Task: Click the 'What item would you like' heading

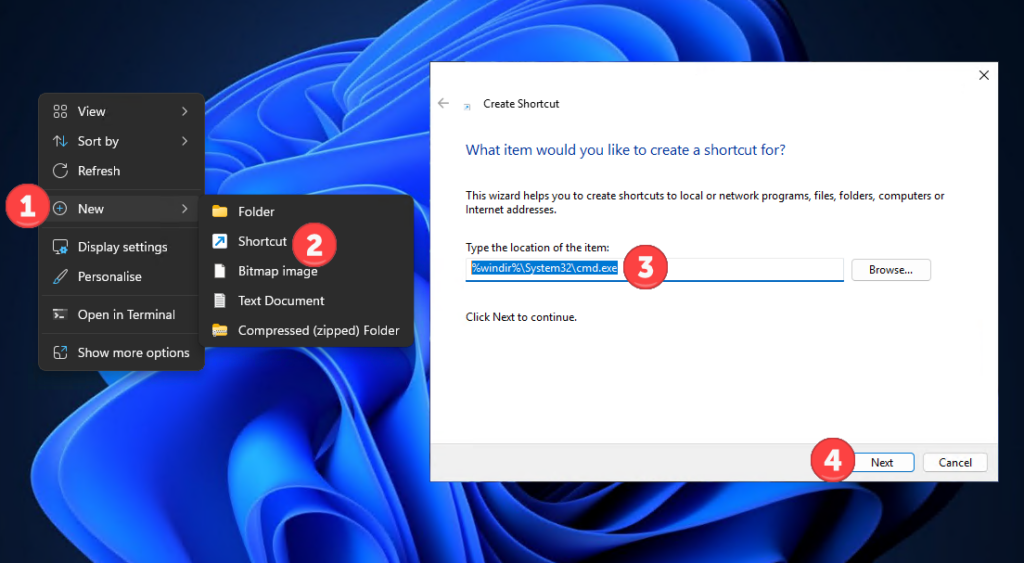Action: tap(625, 150)
